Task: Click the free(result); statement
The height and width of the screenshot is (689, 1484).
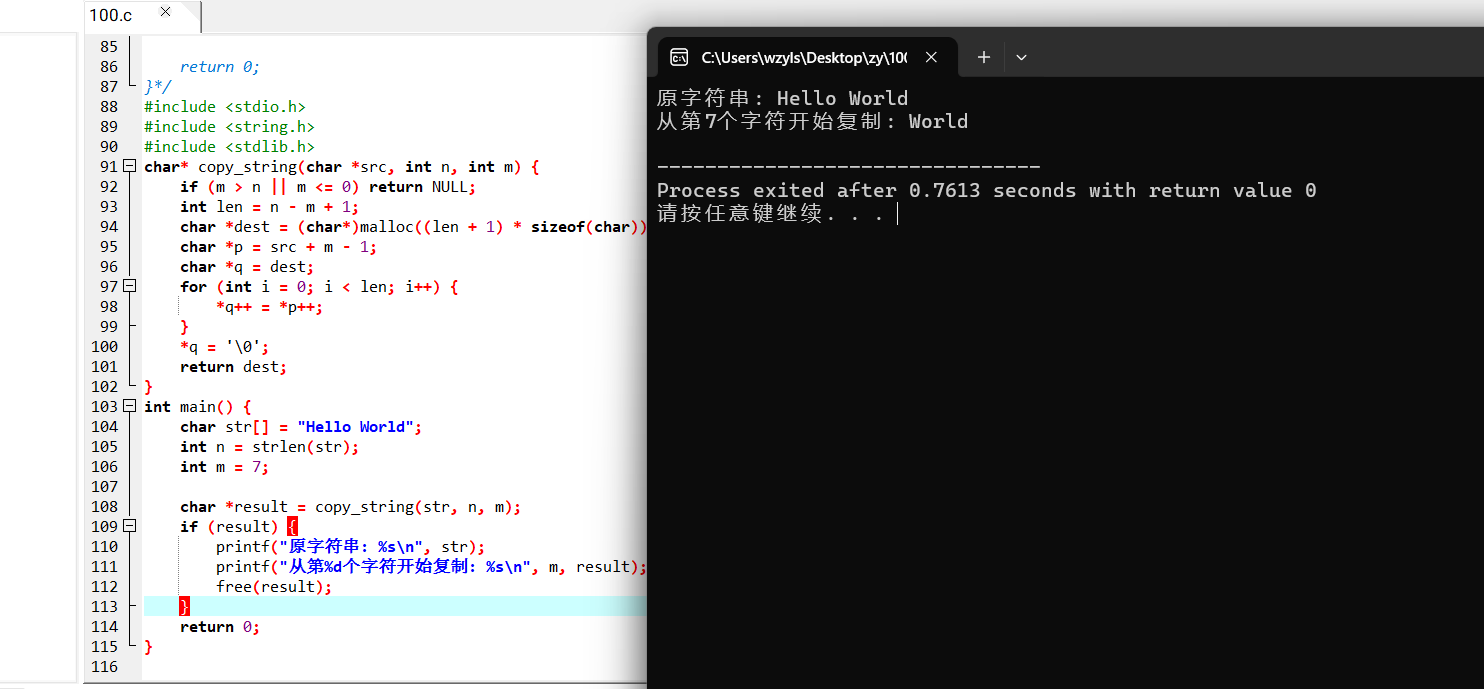Action: [274, 587]
